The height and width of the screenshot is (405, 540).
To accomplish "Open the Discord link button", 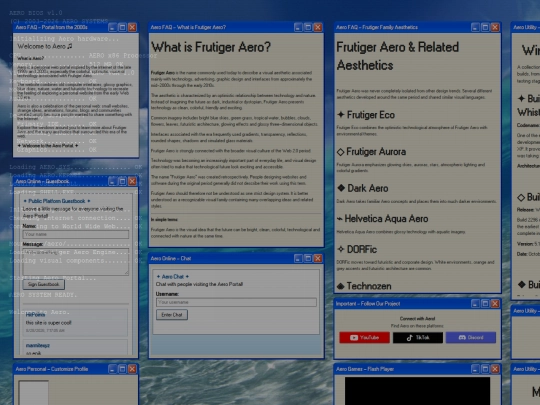I will tap(471, 338).
